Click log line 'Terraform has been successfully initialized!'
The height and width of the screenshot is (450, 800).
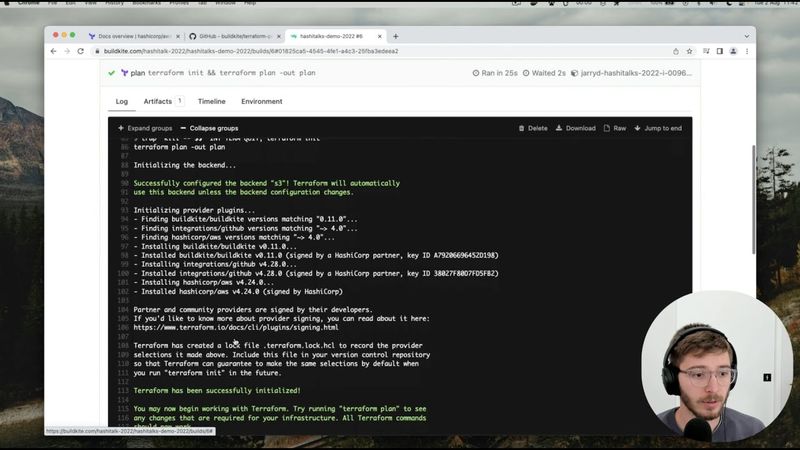tap(217, 390)
